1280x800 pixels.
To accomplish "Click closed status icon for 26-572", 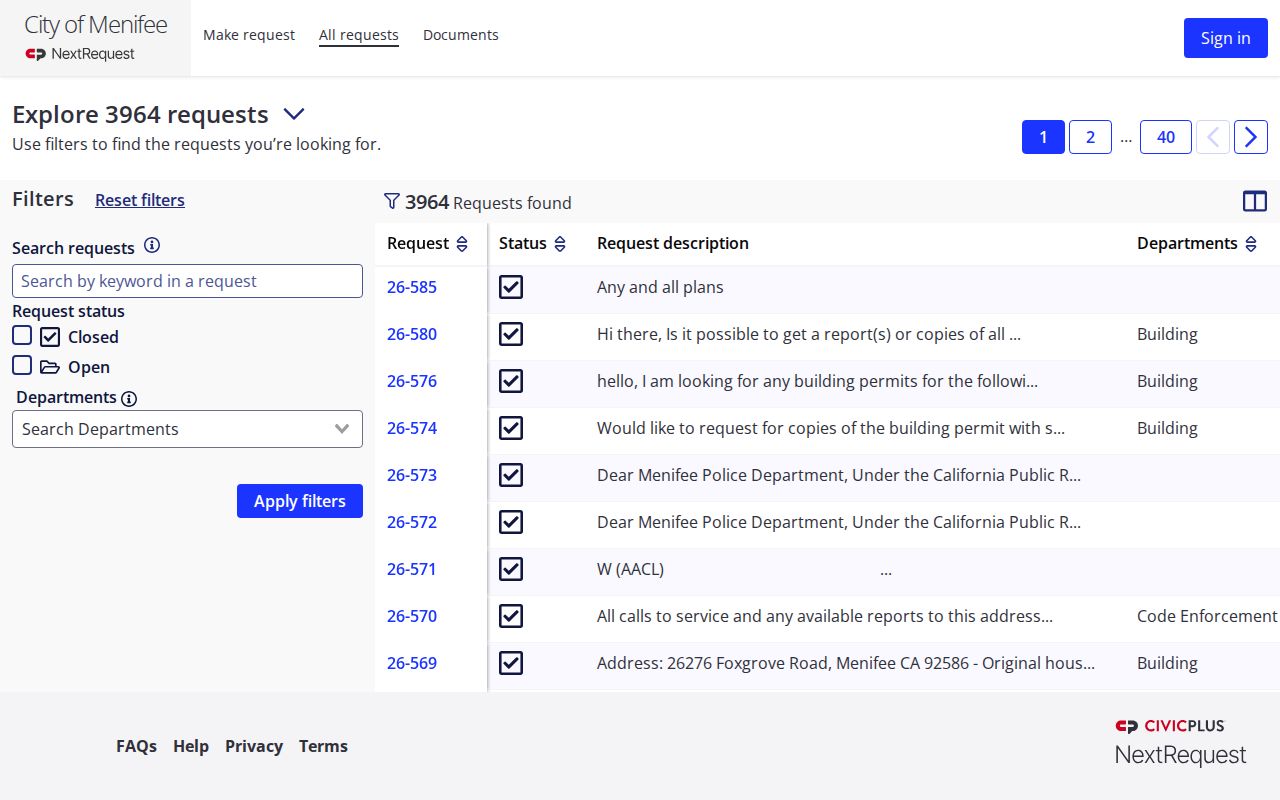I will coord(511,522).
